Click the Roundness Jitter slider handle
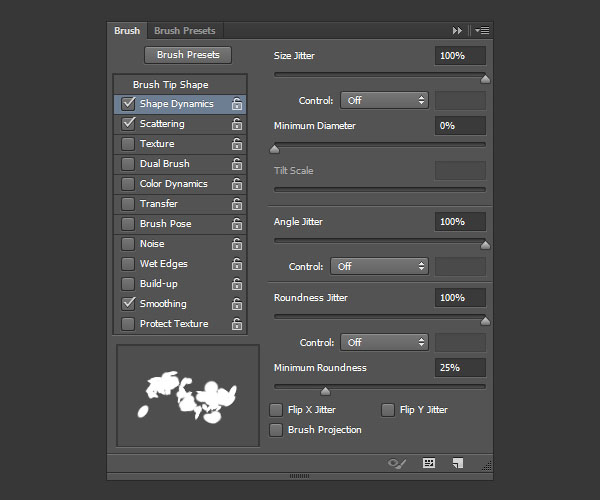 (485, 321)
